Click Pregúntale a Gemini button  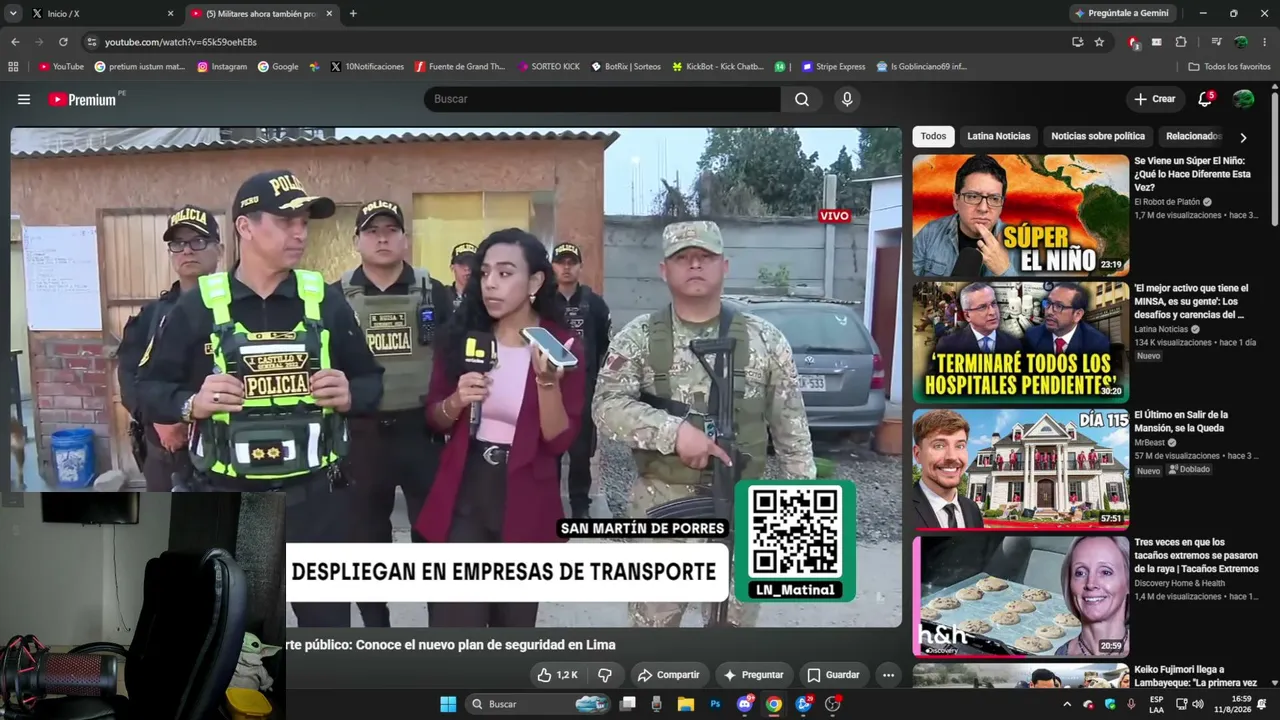pos(1125,14)
